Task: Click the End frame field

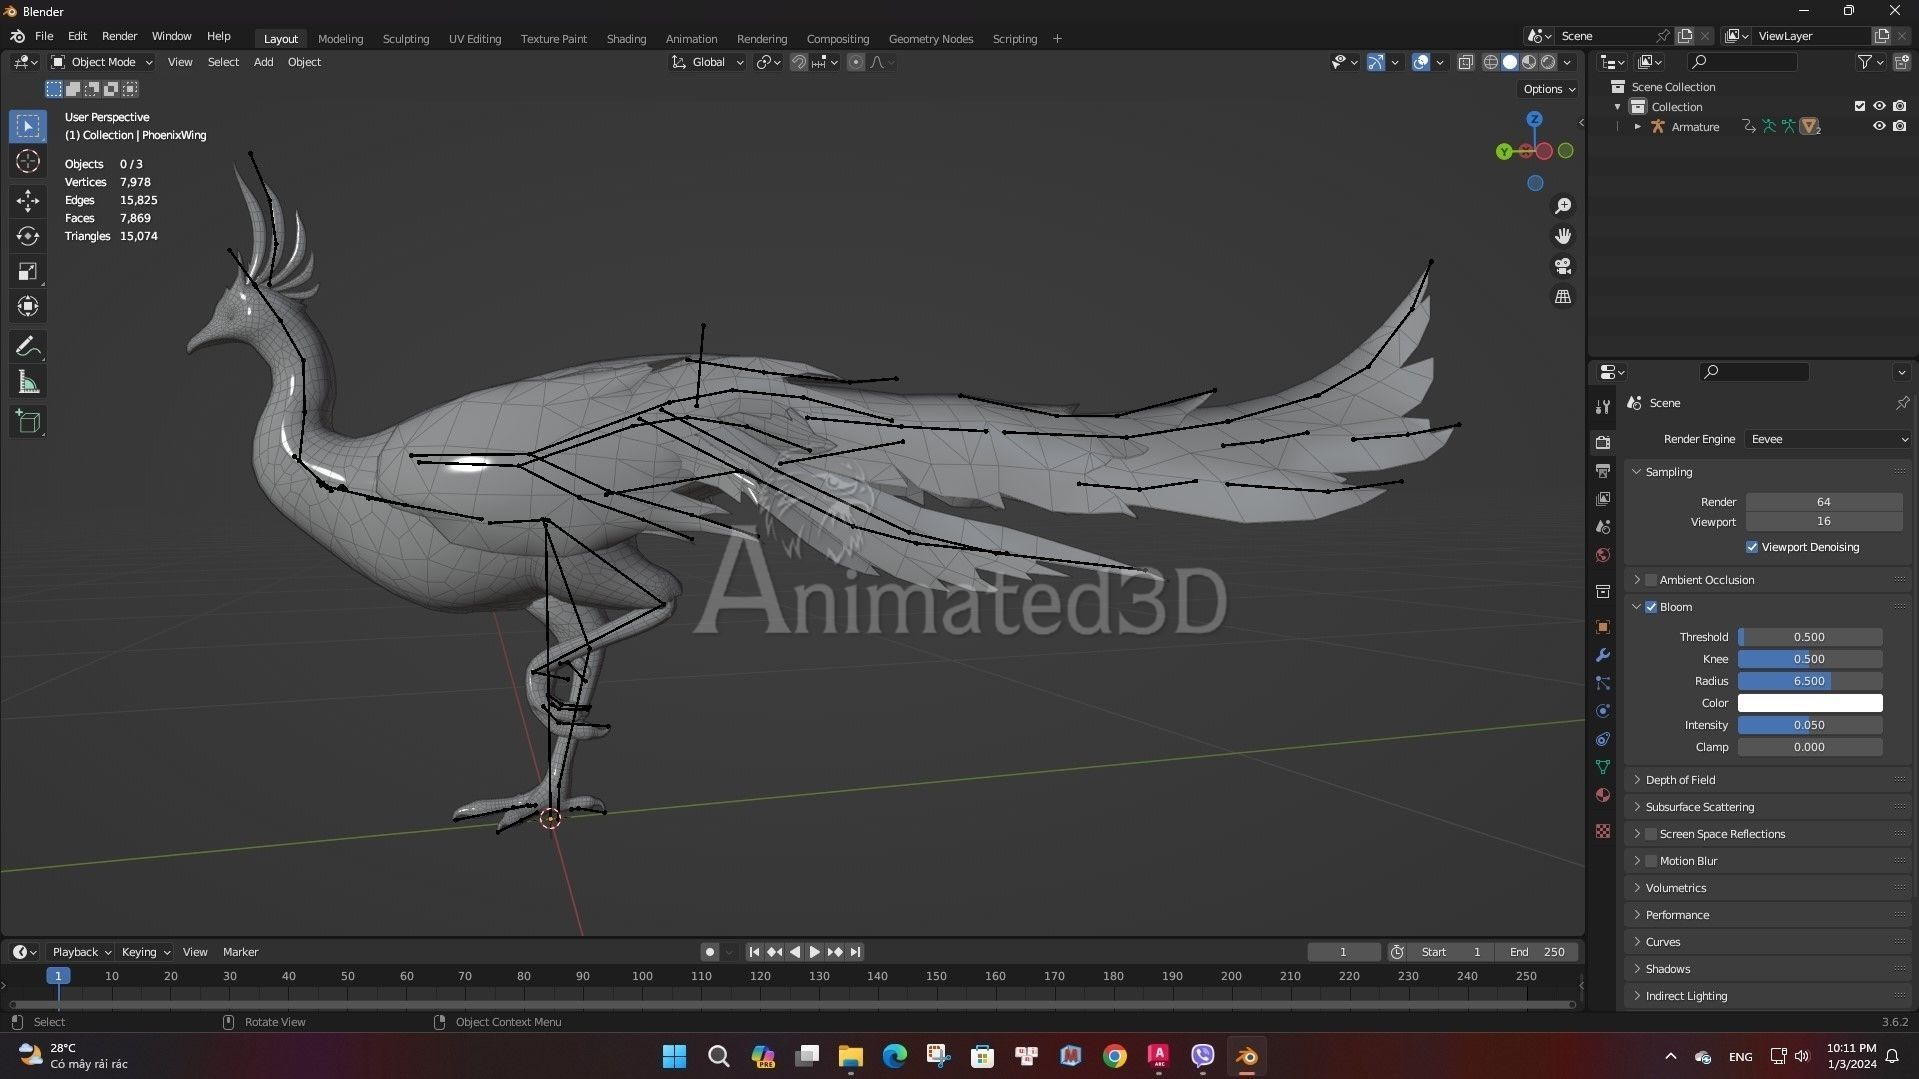Action: 1536,952
